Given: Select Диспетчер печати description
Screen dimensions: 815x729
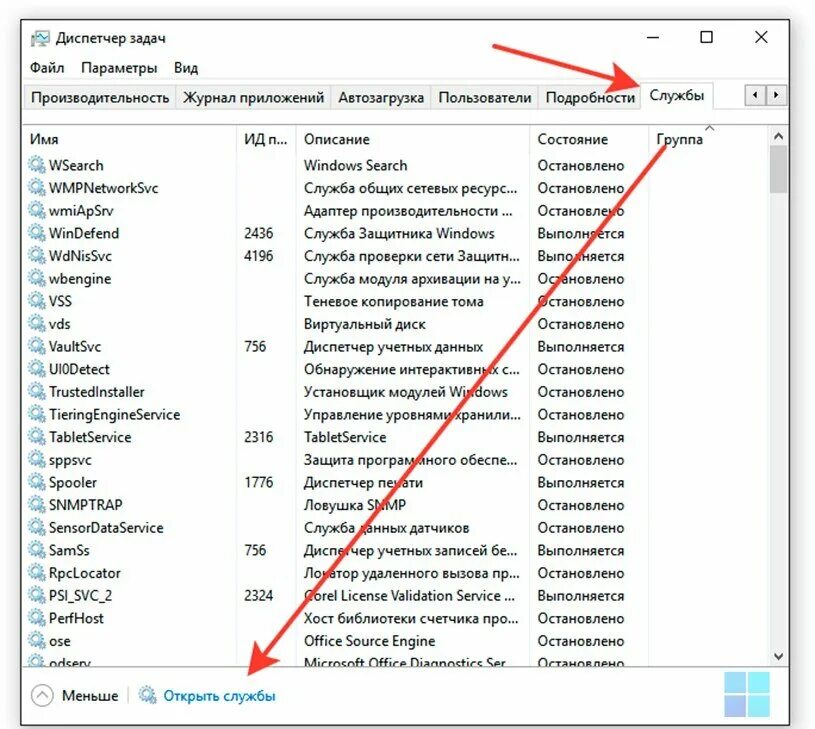Looking at the screenshot, I should 363,483.
